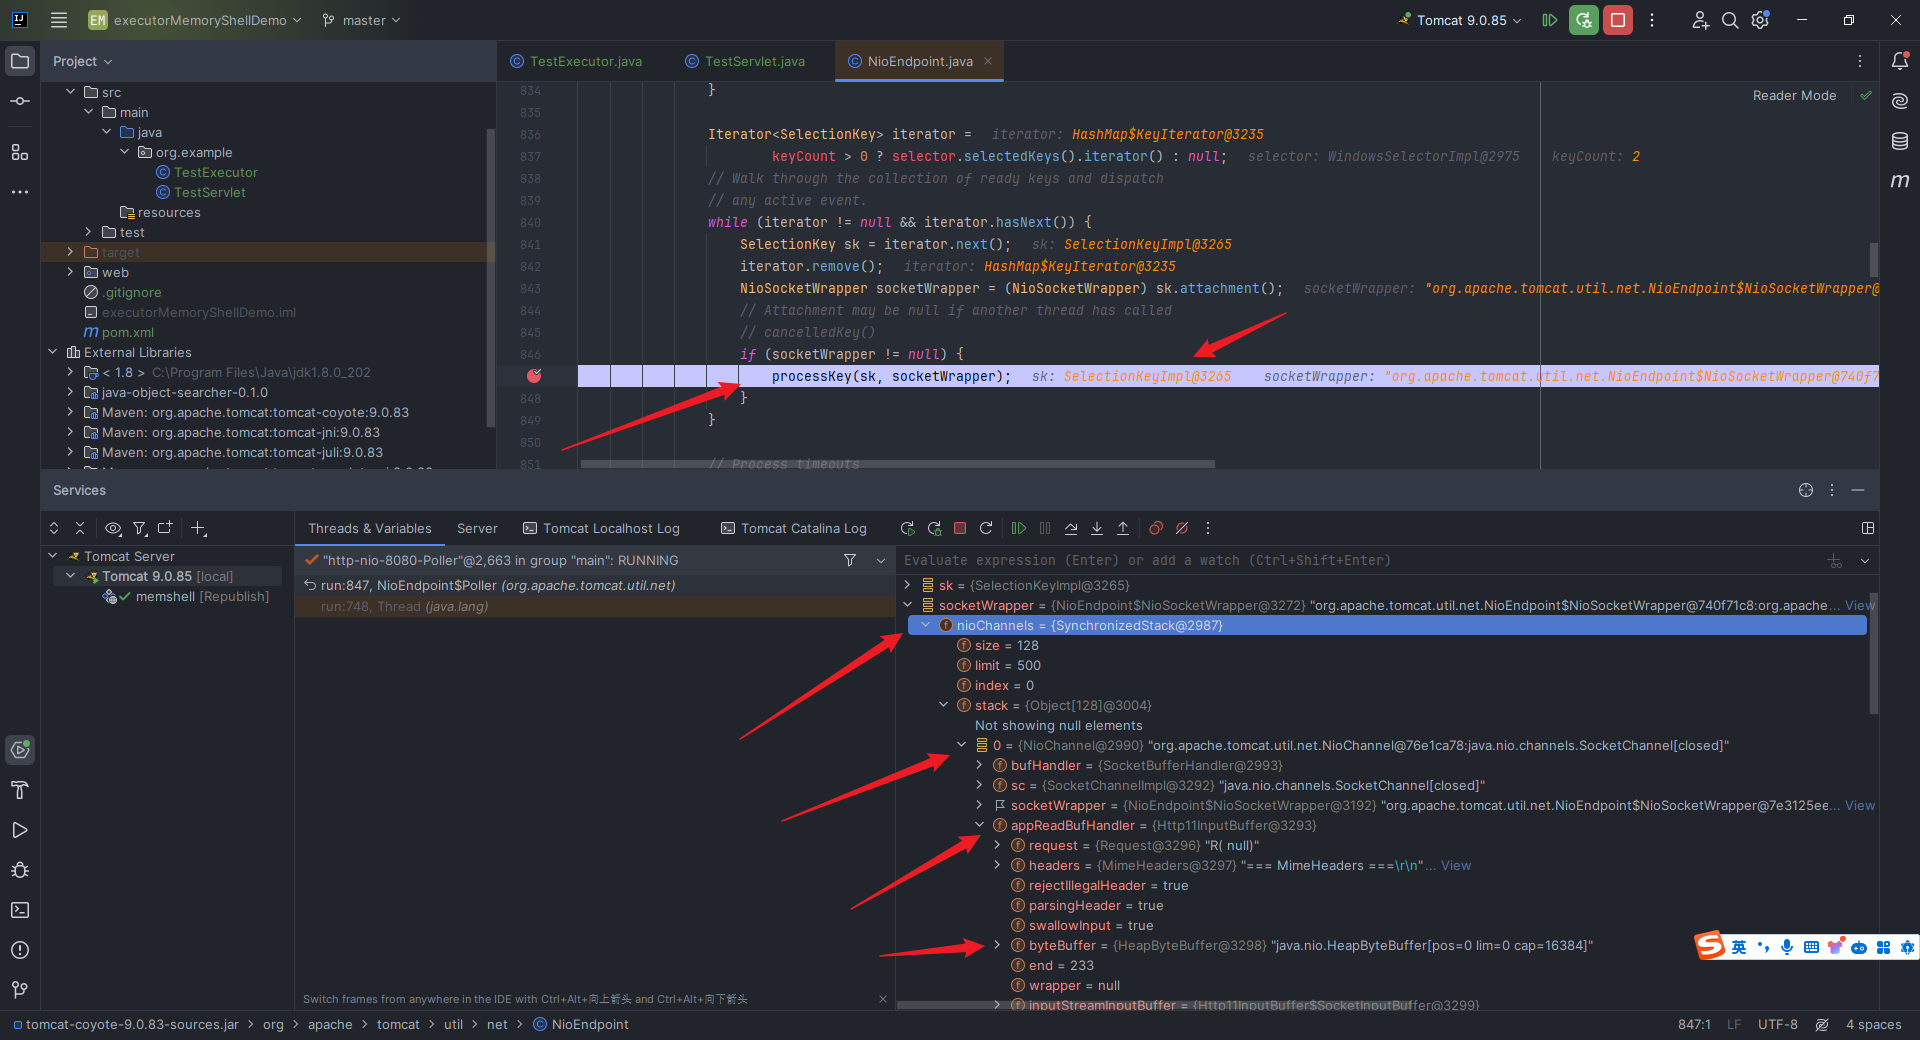Viewport: 1920px width, 1040px height.
Task: Toggle the Services filter icon
Action: click(140, 528)
